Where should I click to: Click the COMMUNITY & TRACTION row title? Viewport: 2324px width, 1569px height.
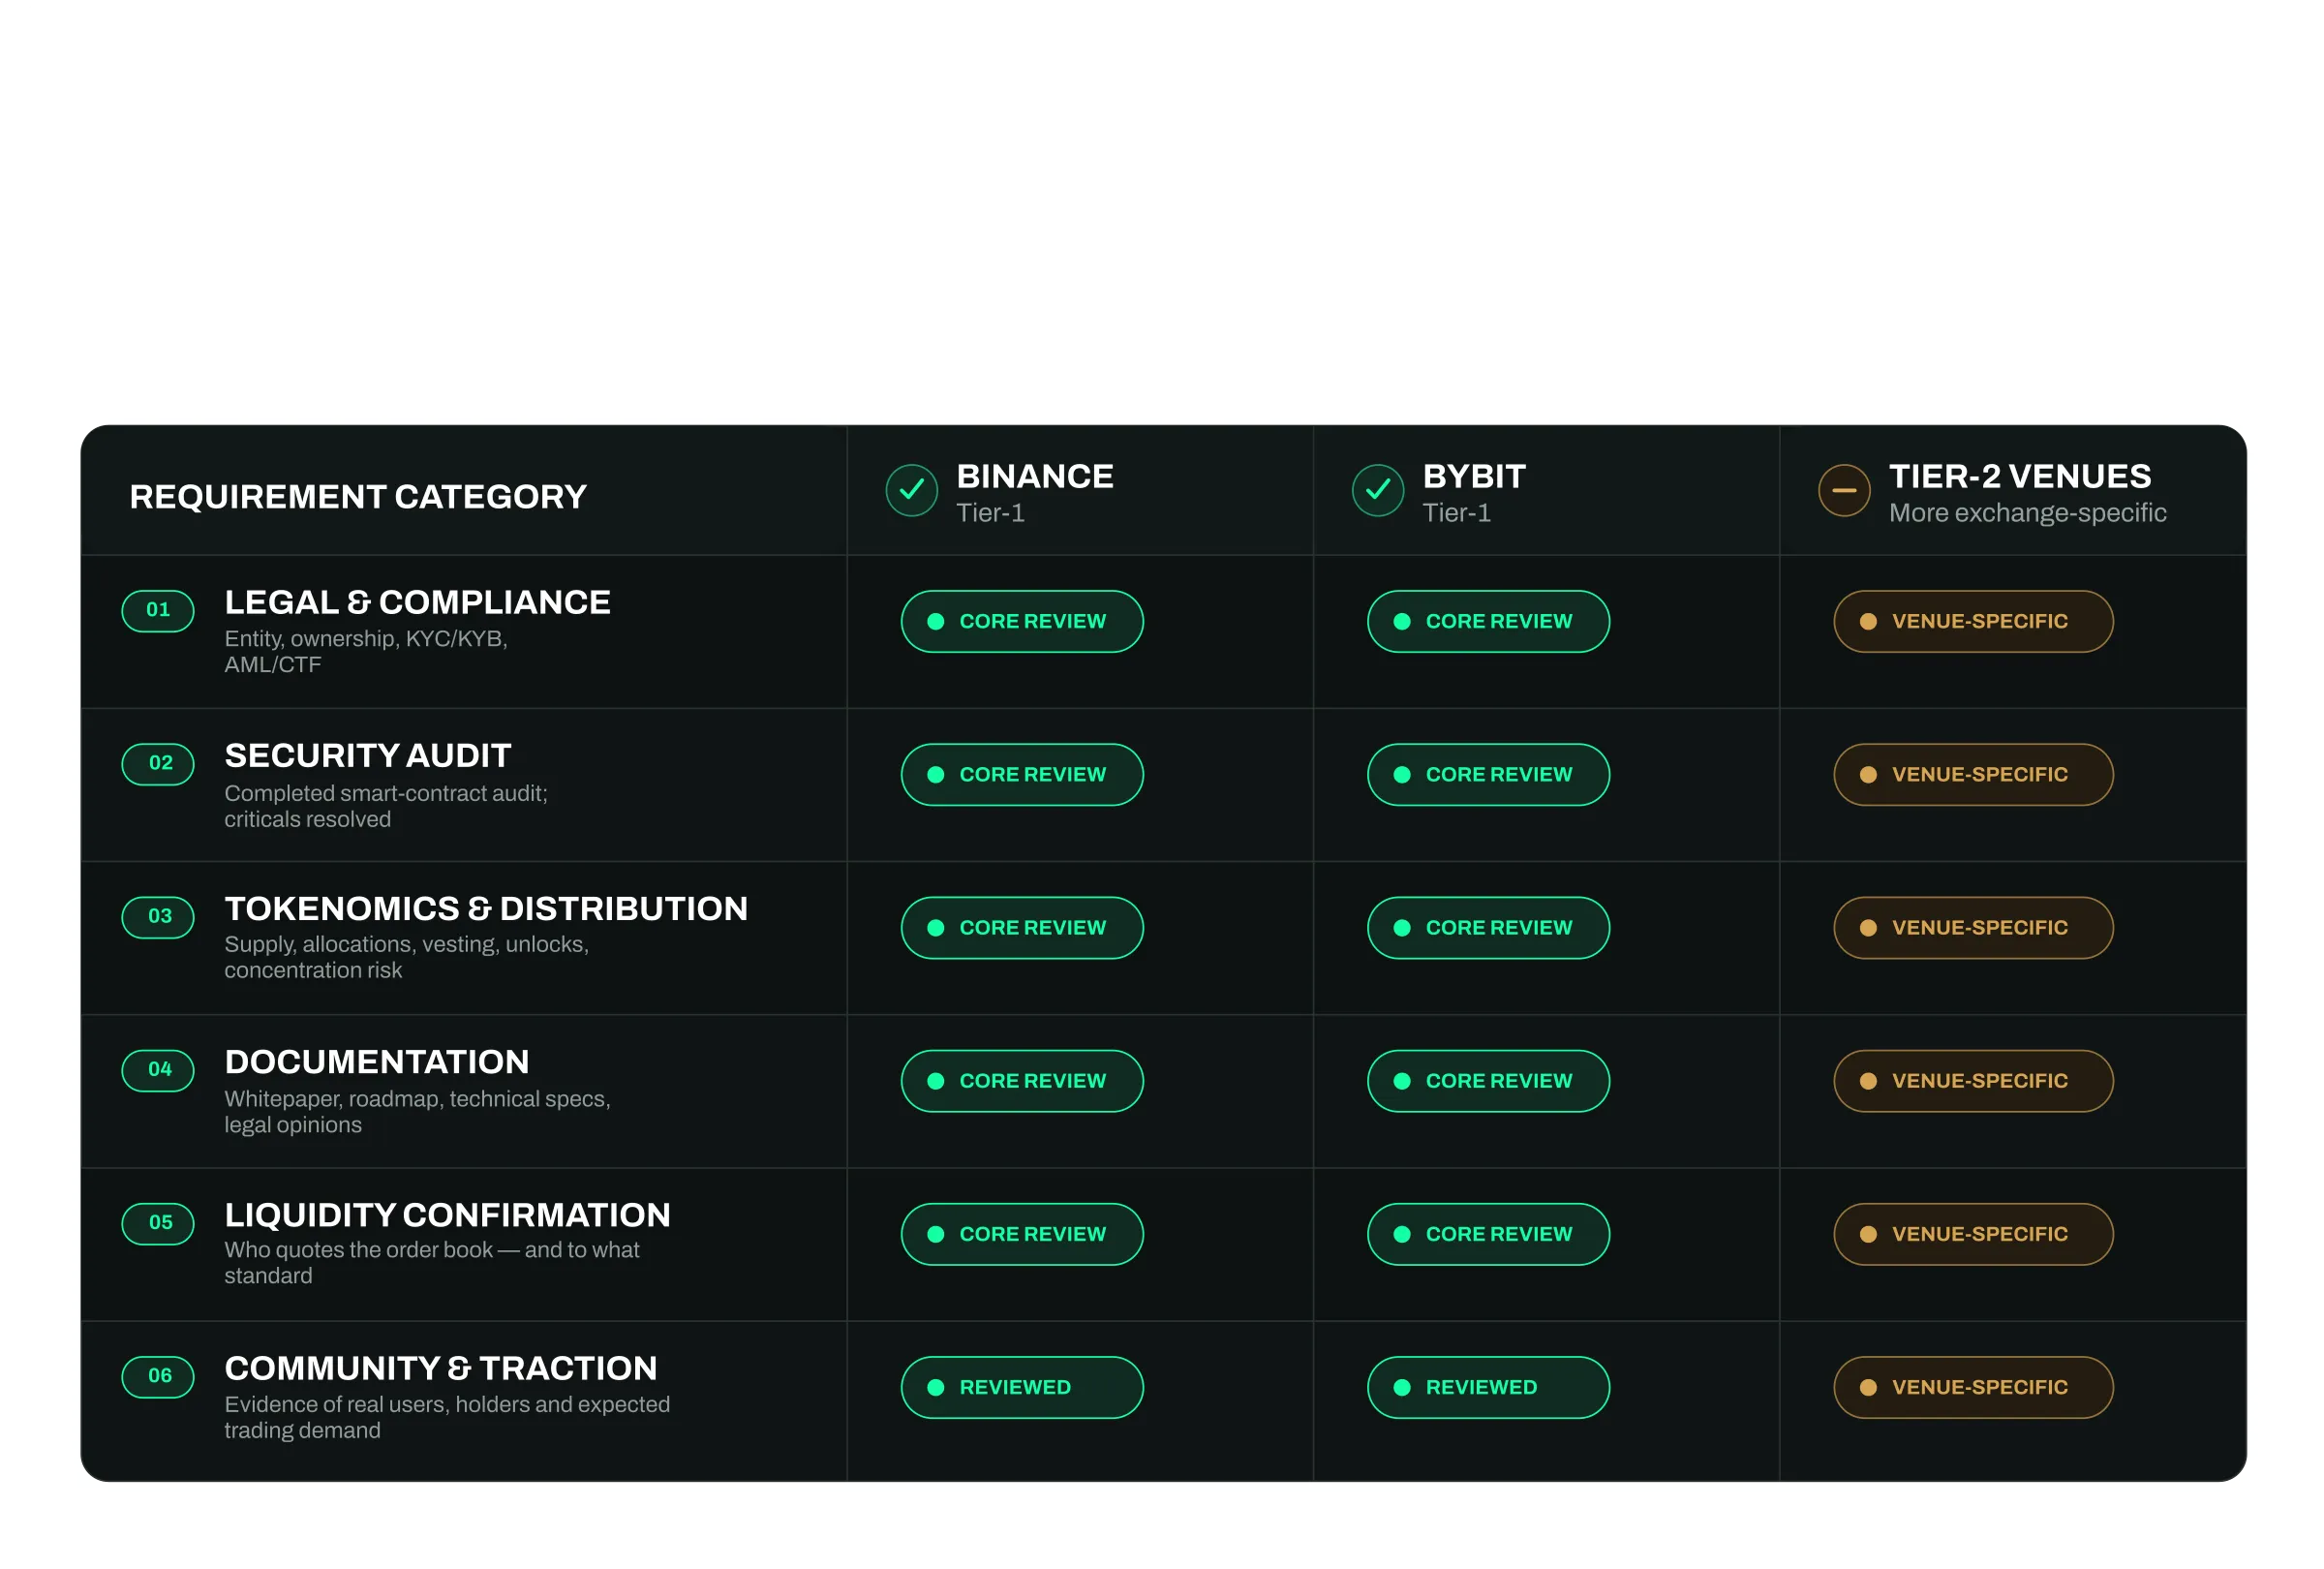[440, 1367]
